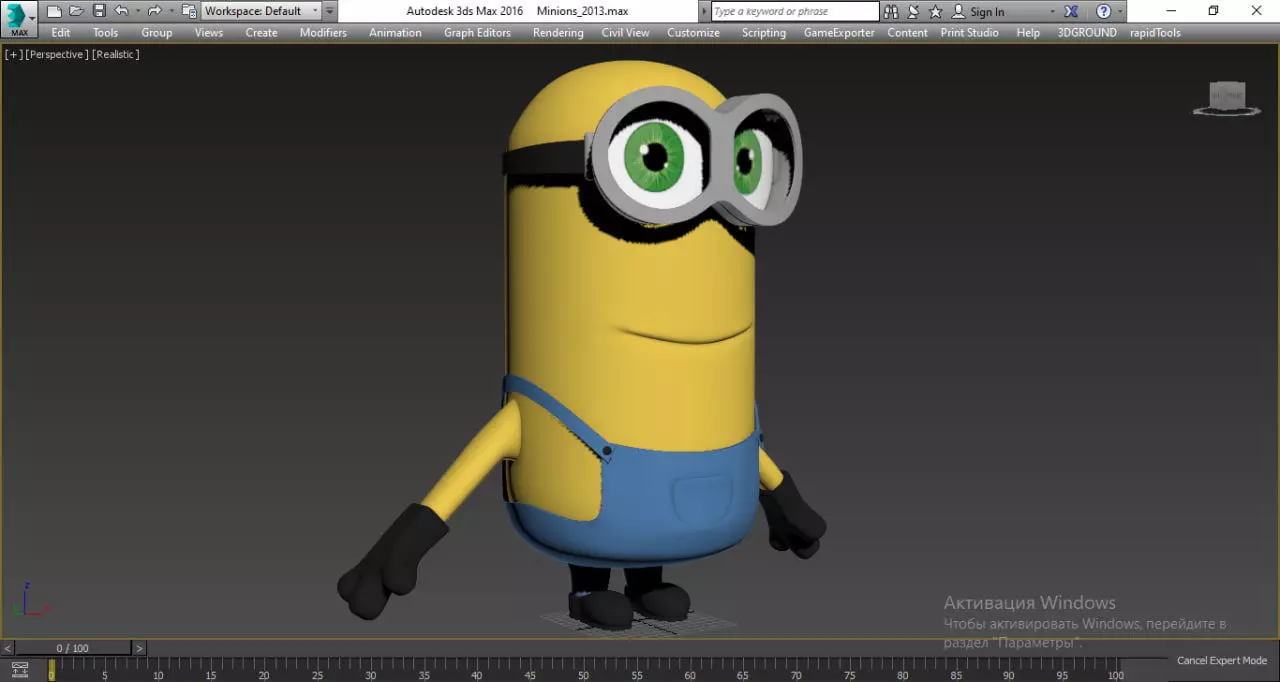The height and width of the screenshot is (682, 1280).
Task: Click frame 50 on the timeline track bar
Action: point(583,671)
